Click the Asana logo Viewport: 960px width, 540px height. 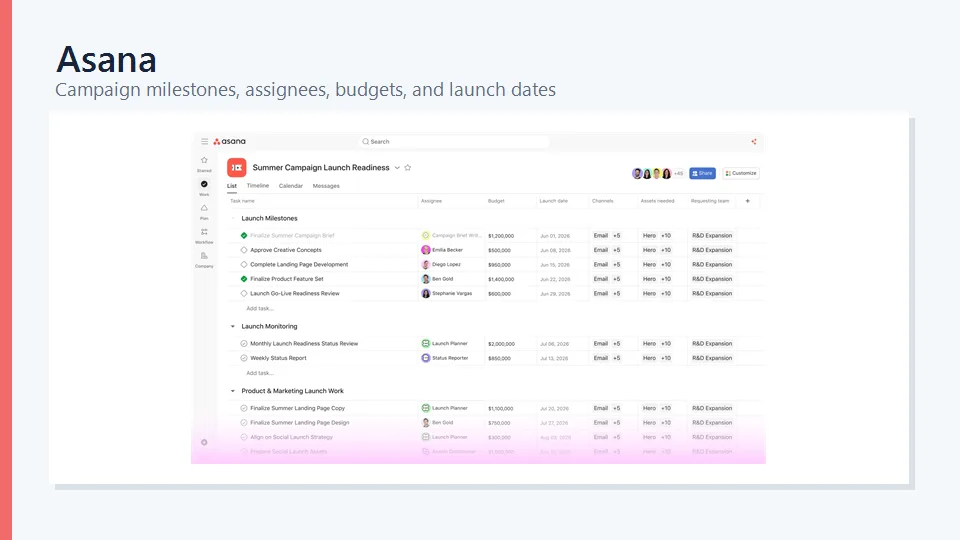(230, 141)
